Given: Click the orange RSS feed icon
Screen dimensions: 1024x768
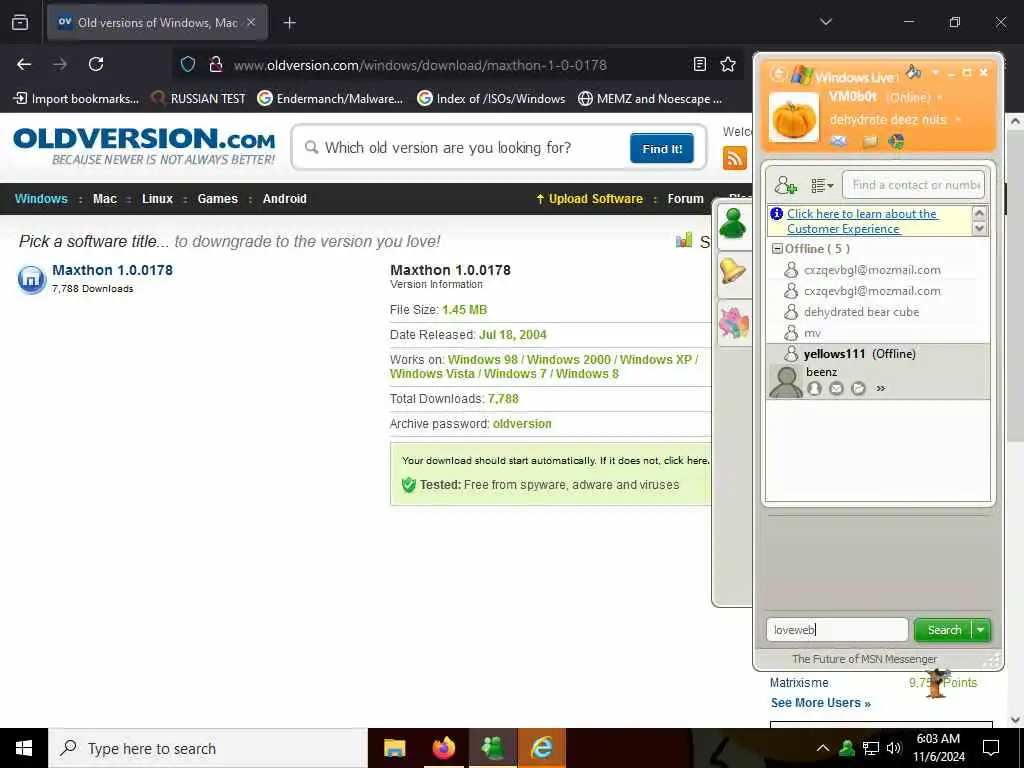Looking at the screenshot, I should point(735,159).
